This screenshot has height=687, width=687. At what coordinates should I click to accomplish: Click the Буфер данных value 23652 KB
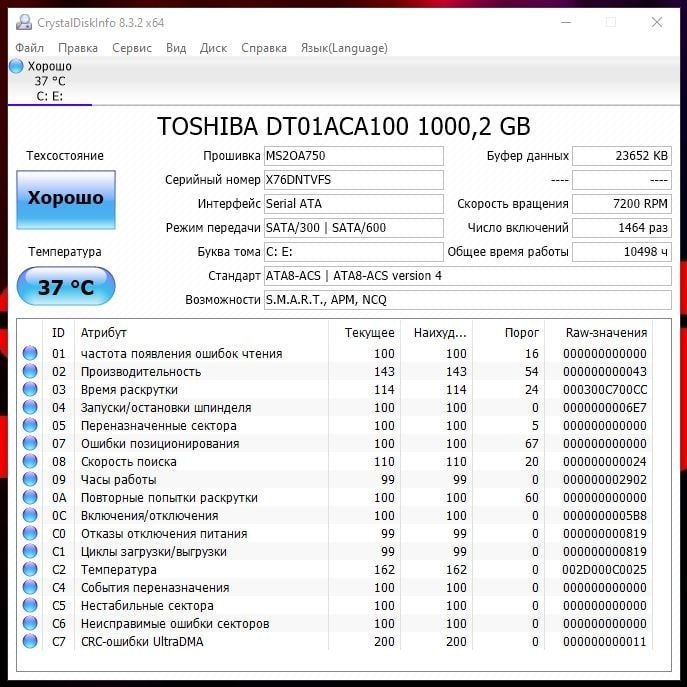point(622,156)
